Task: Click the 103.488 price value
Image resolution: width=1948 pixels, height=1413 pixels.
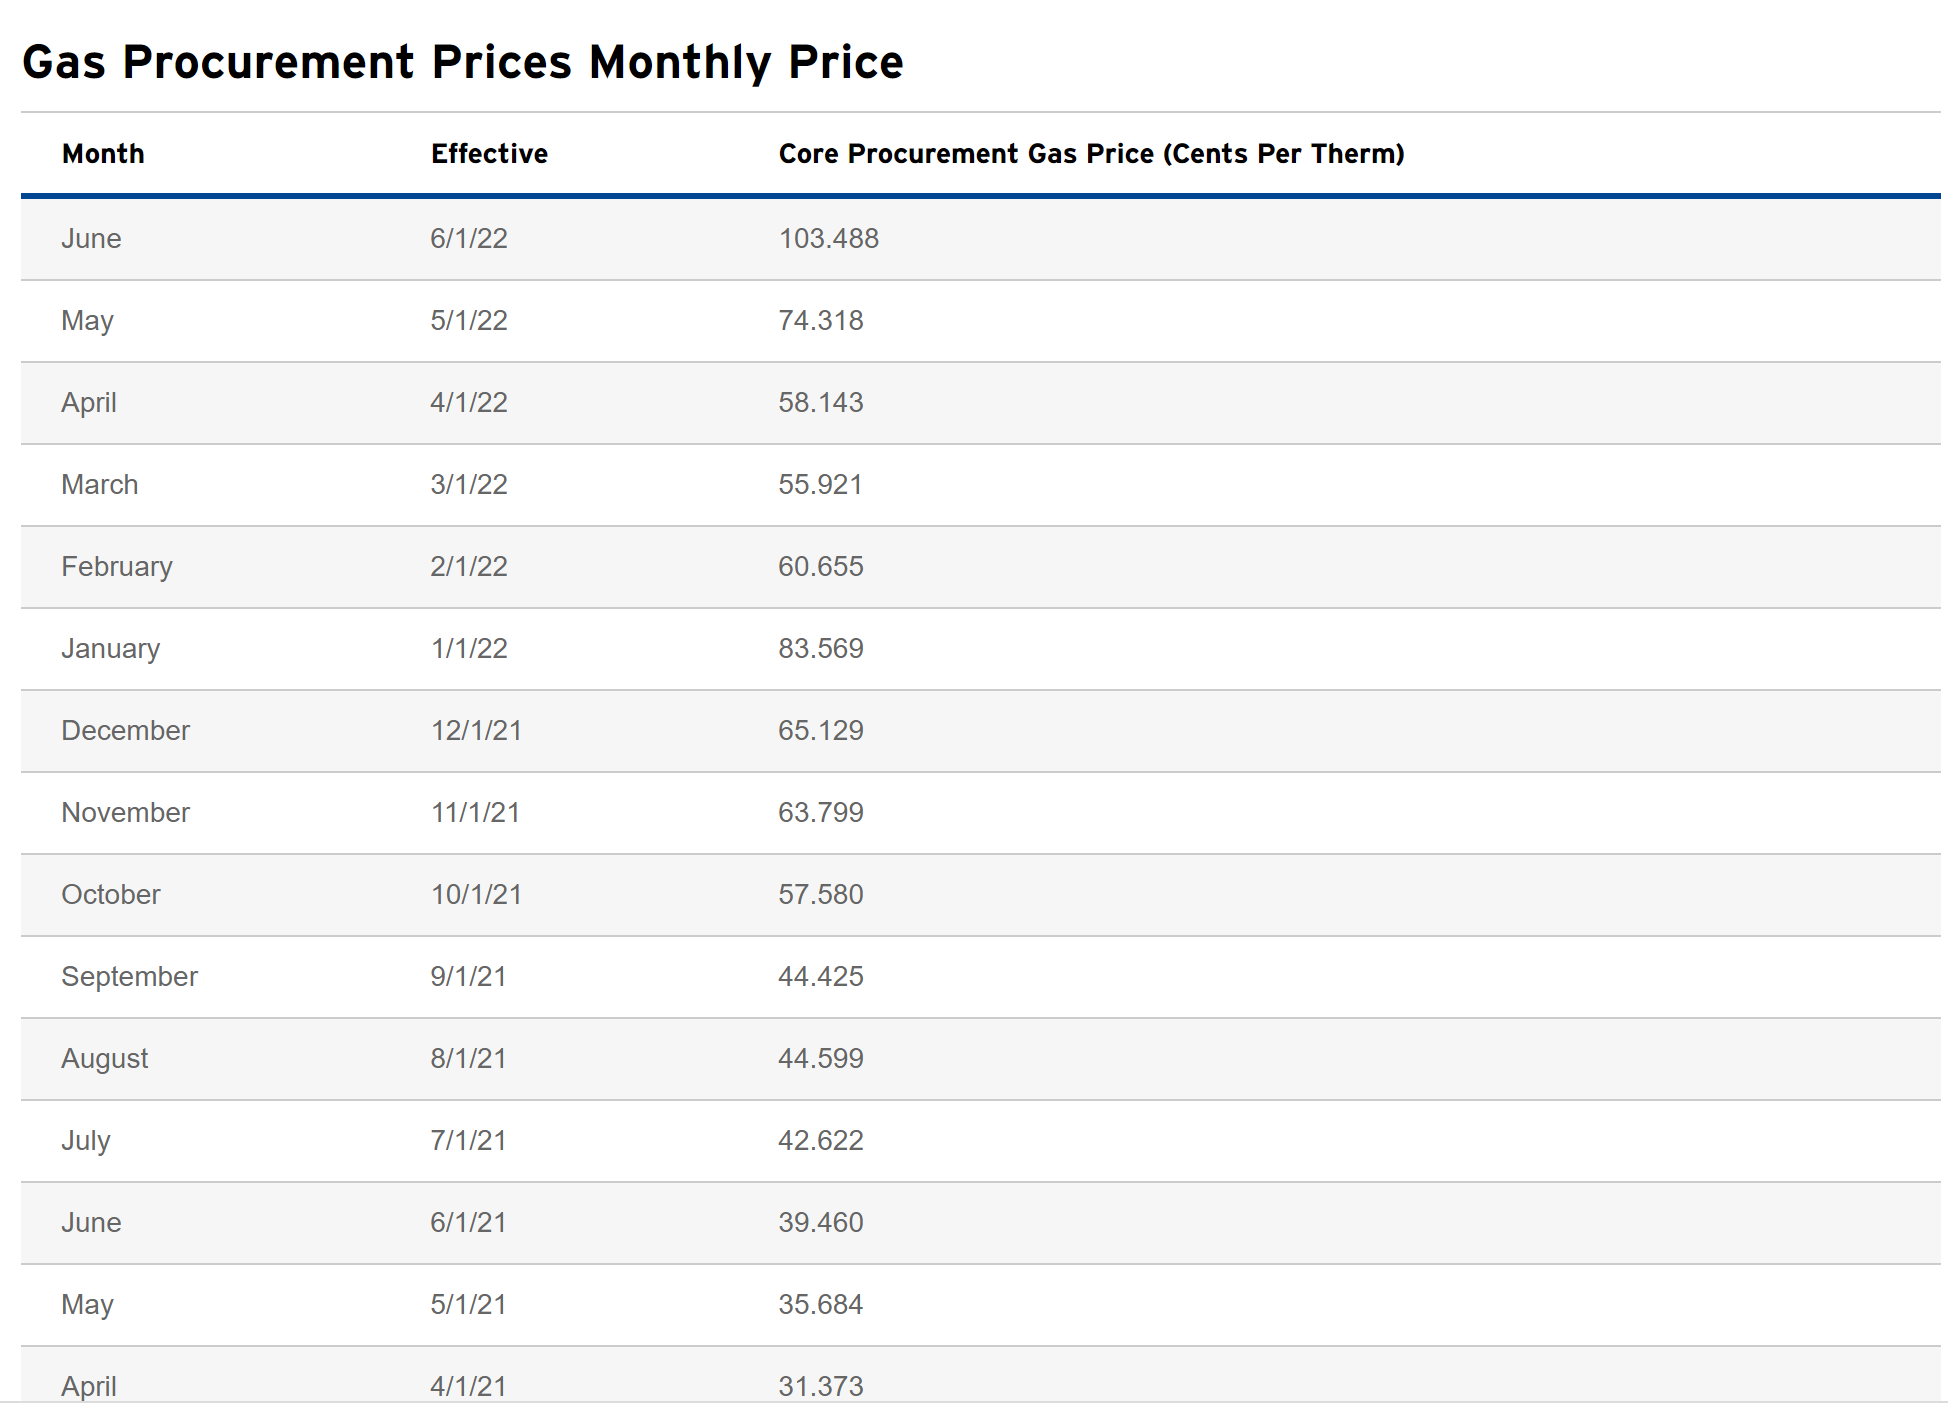Action: click(x=828, y=239)
